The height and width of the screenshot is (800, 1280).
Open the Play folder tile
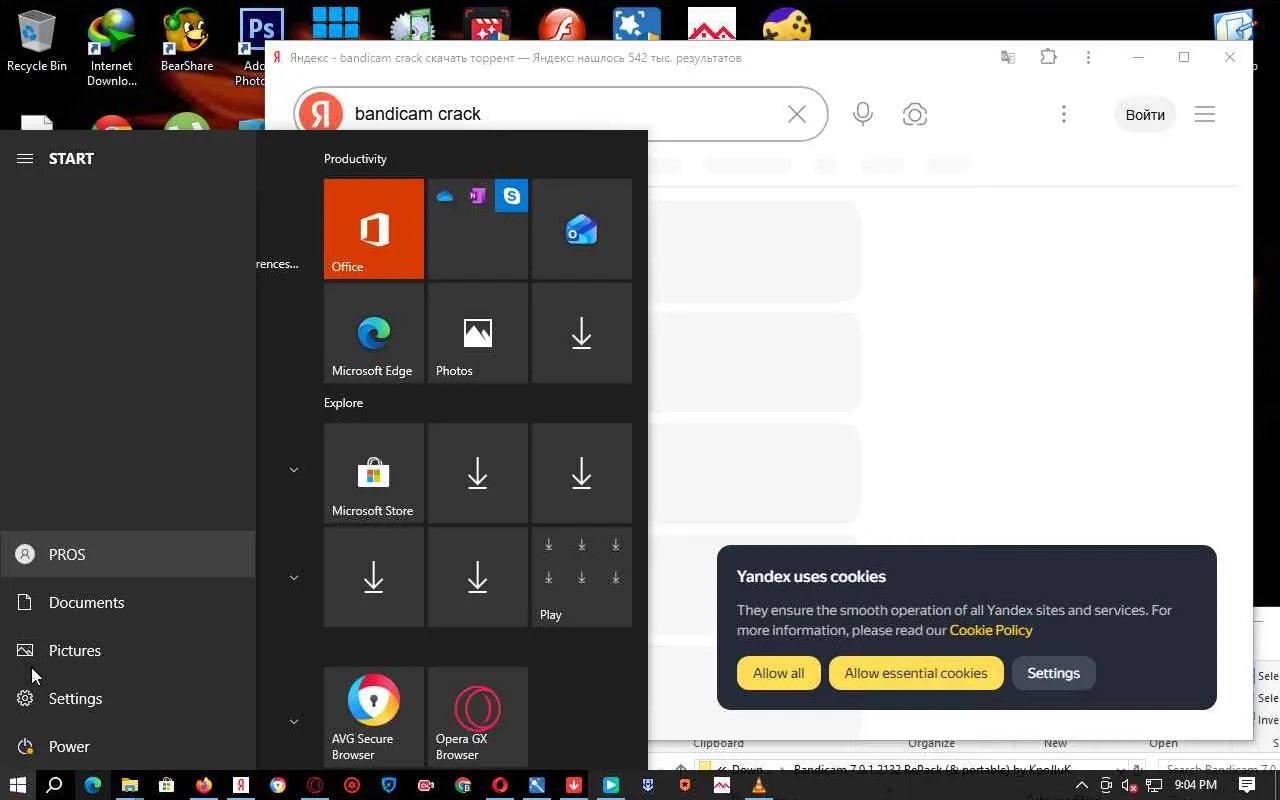pyautogui.click(x=582, y=577)
